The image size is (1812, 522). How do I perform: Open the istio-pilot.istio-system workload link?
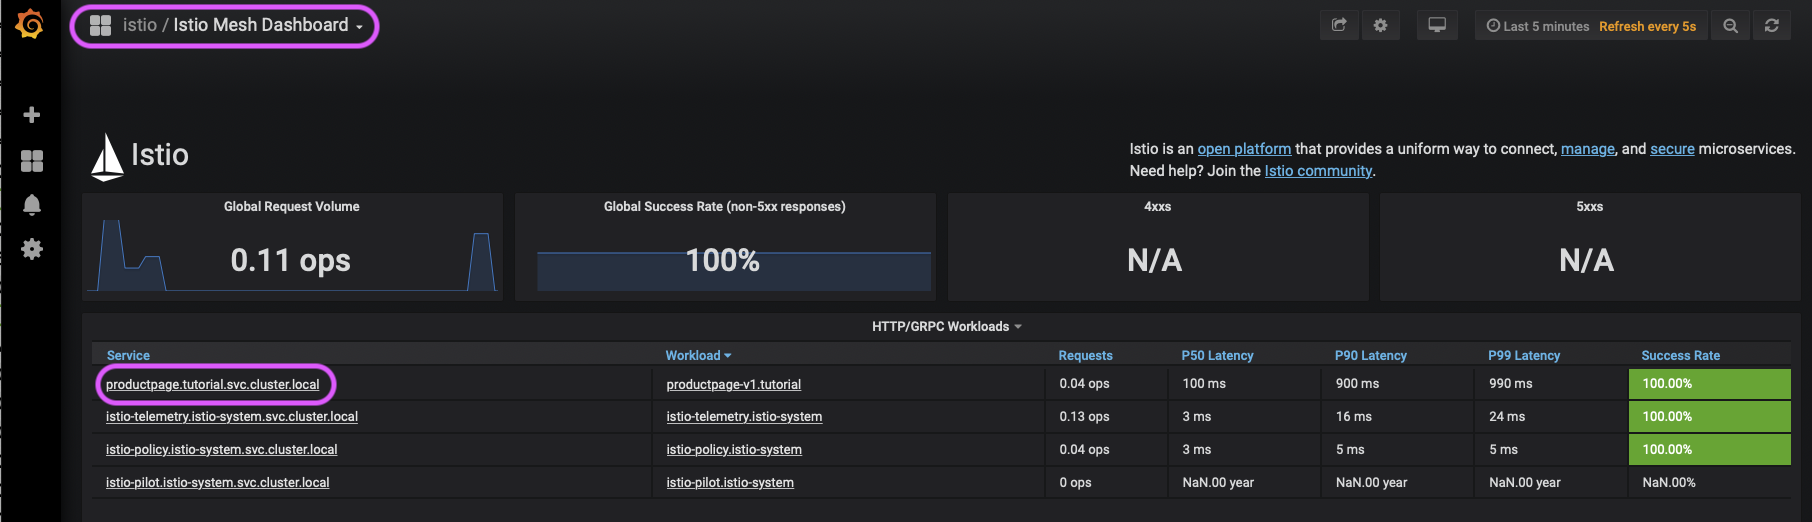[730, 483]
